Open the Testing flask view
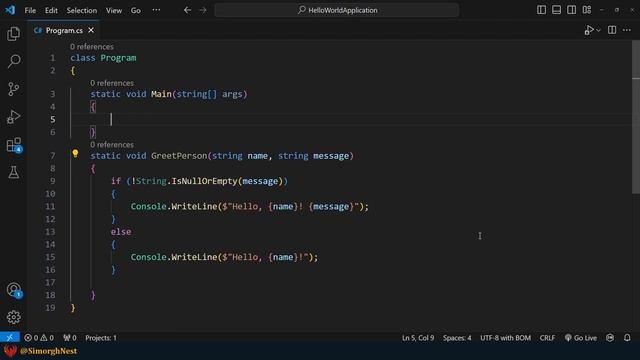The image size is (640, 360). click(x=13, y=172)
